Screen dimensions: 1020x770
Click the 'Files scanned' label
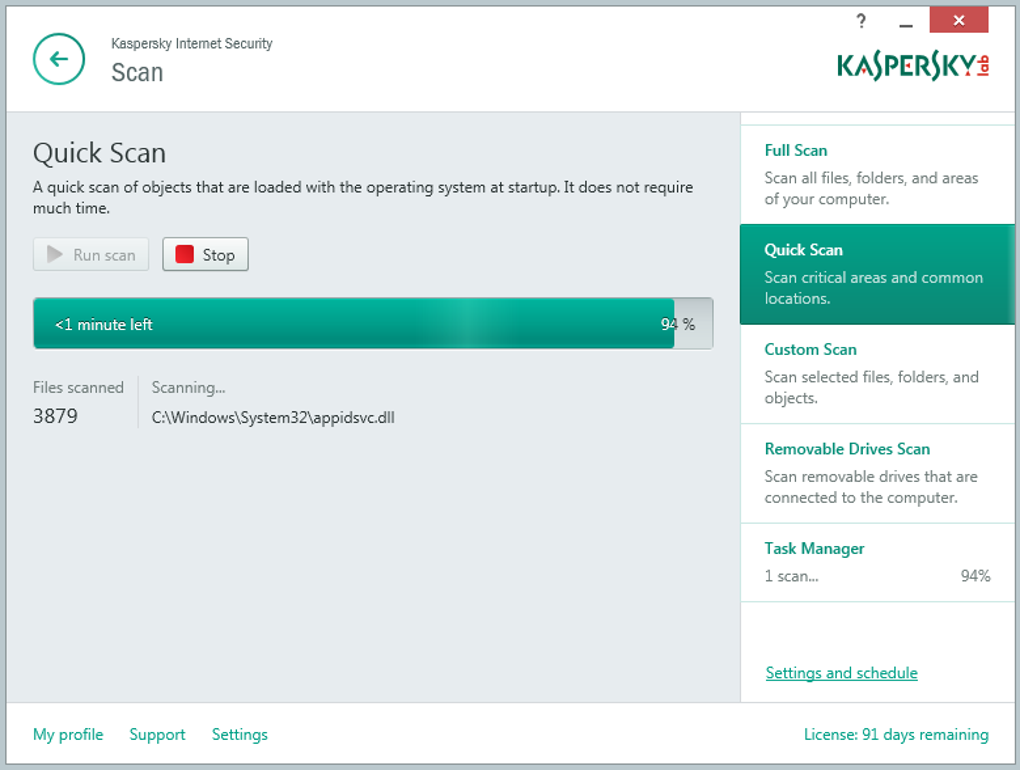(x=78, y=388)
